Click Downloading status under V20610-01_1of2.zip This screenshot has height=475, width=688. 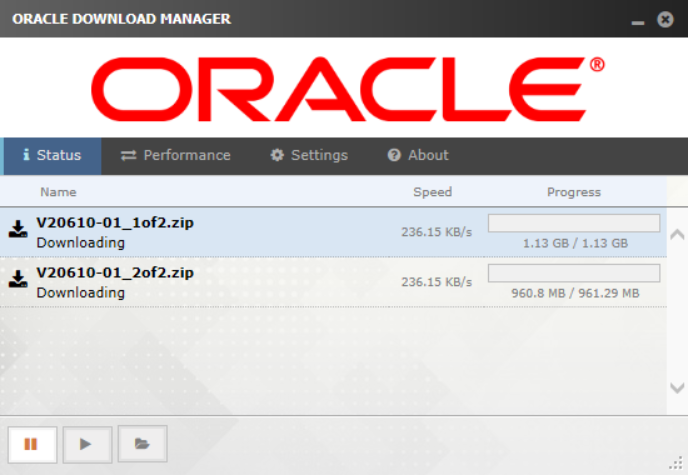tap(81, 243)
